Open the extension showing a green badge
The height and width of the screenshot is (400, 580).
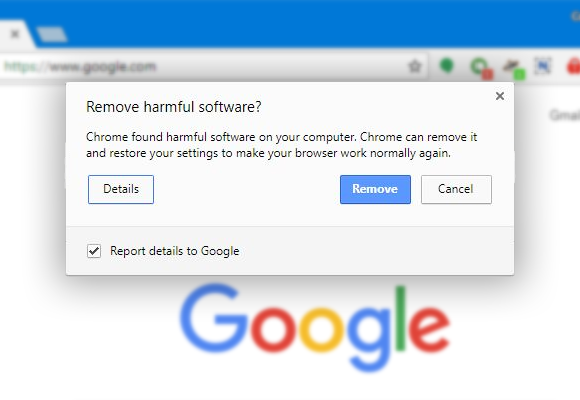tap(514, 69)
